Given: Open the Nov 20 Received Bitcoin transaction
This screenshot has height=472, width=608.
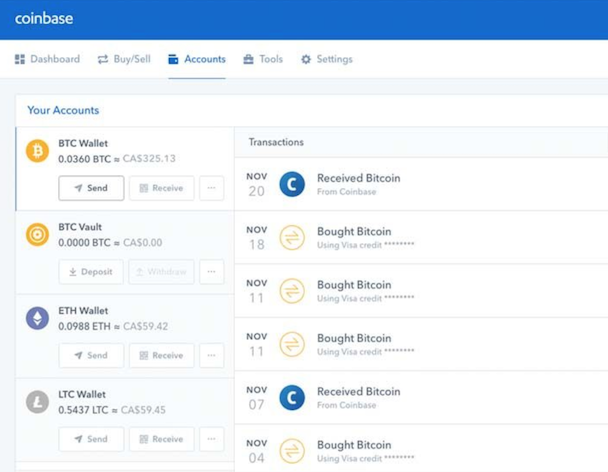Looking at the screenshot, I should pos(421,184).
